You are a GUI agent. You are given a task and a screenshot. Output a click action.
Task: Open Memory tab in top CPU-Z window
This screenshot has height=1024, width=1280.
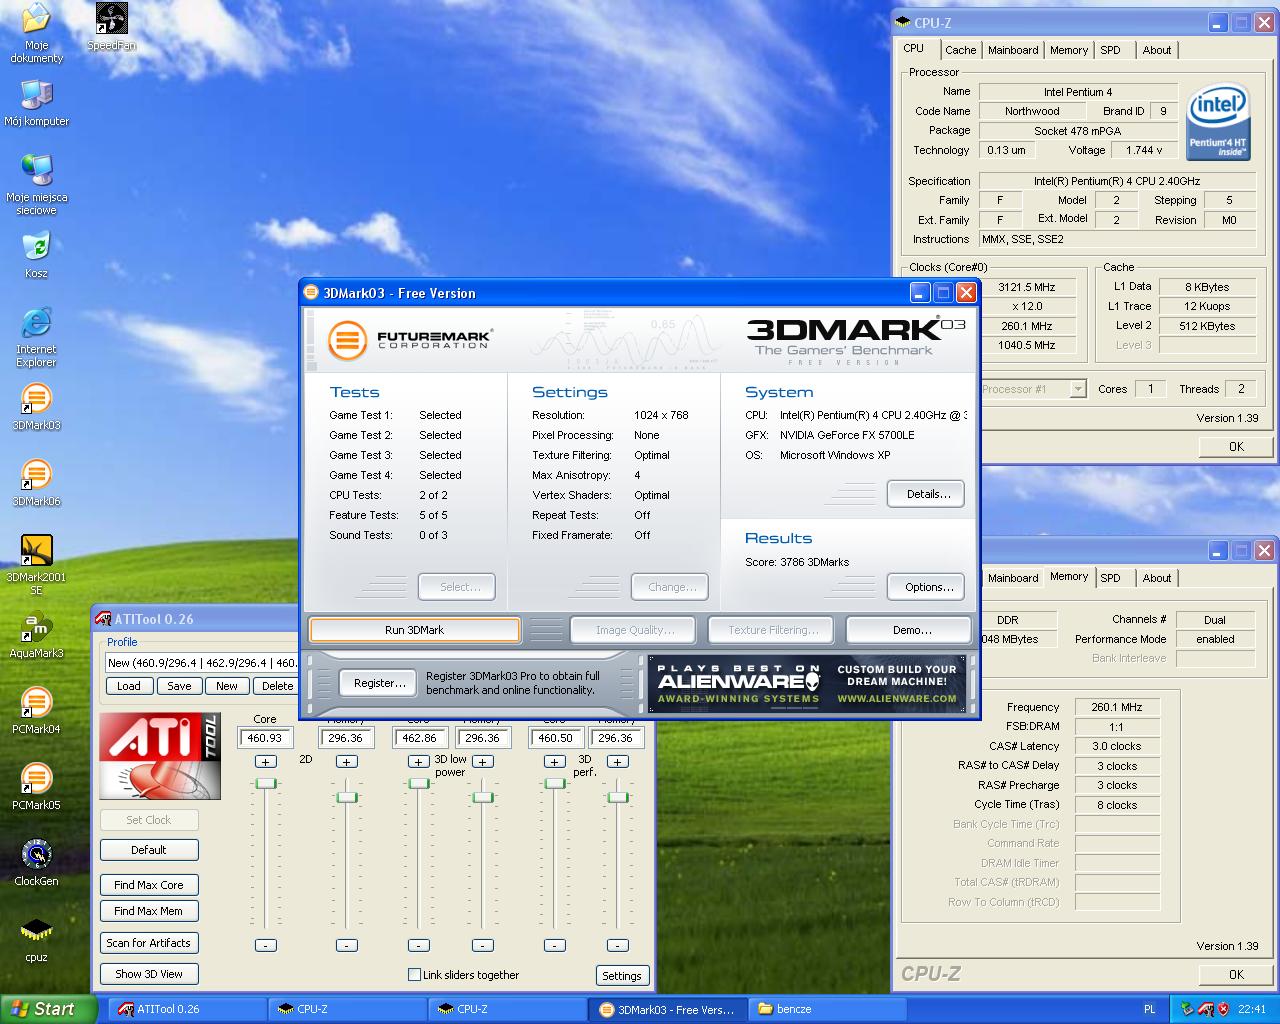pos(1069,50)
